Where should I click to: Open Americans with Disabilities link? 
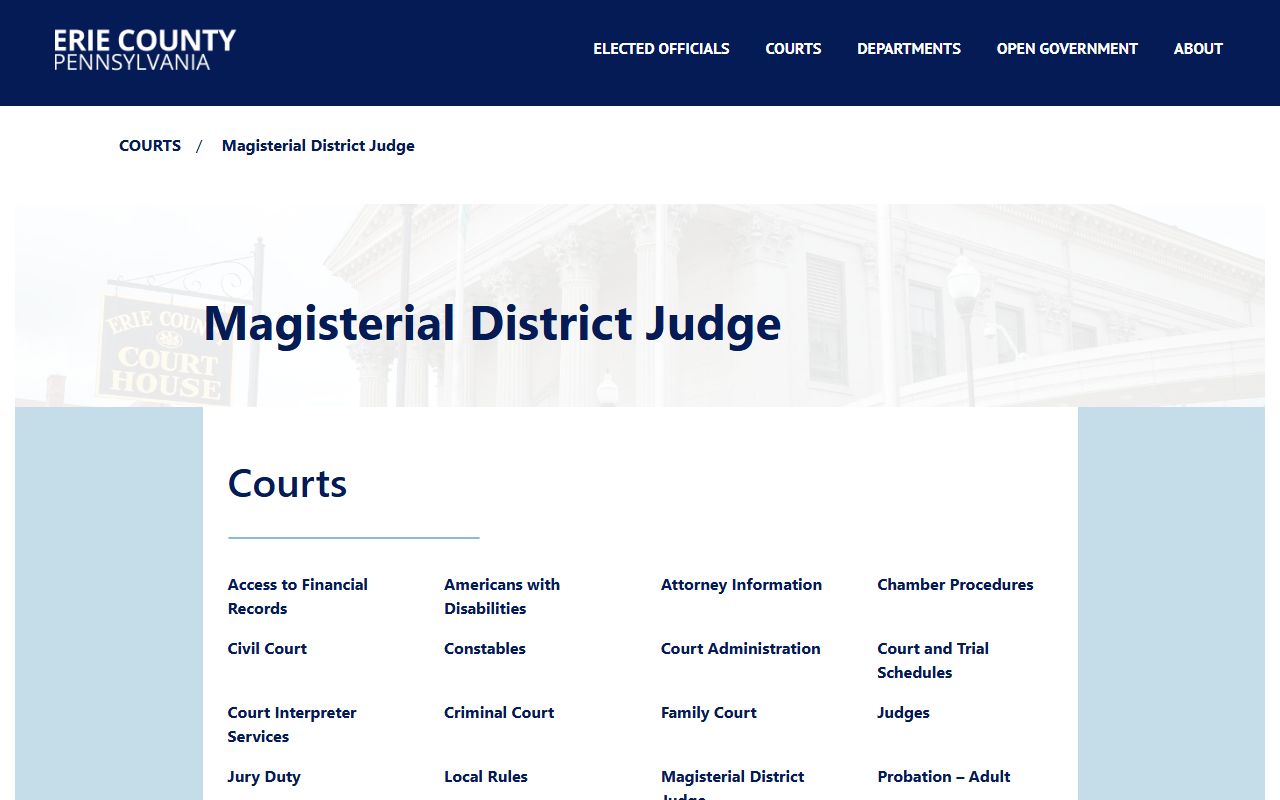(502, 597)
